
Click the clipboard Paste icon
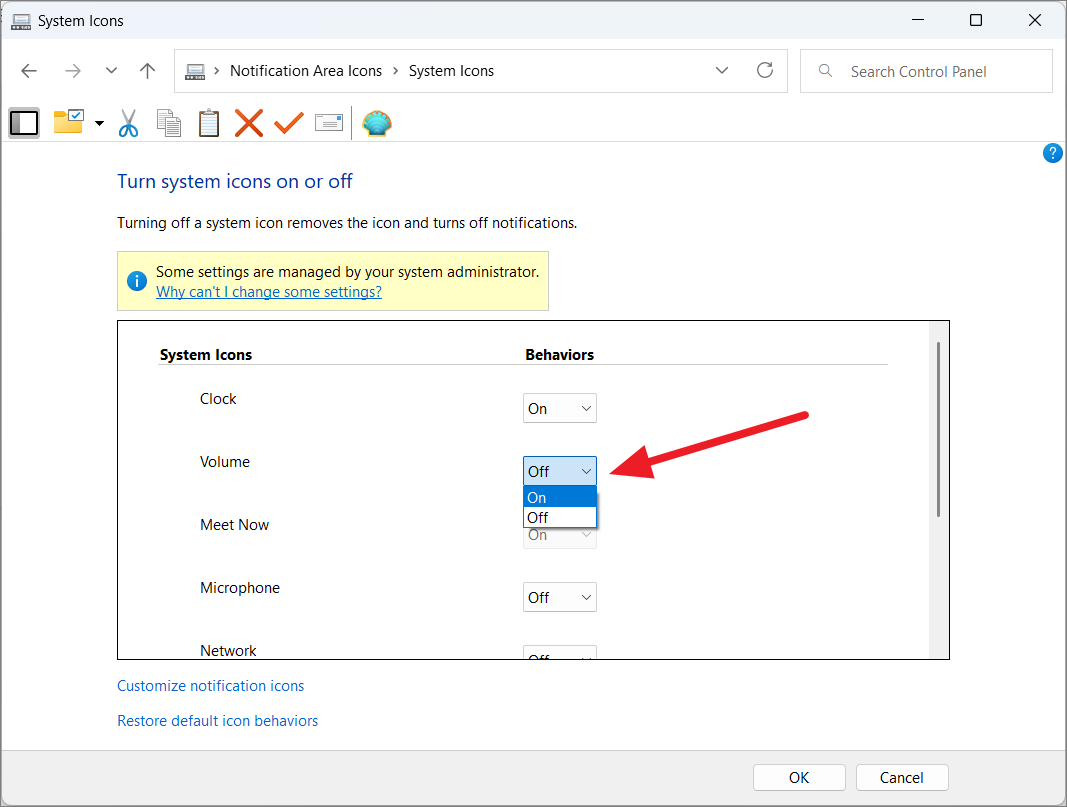click(x=208, y=123)
